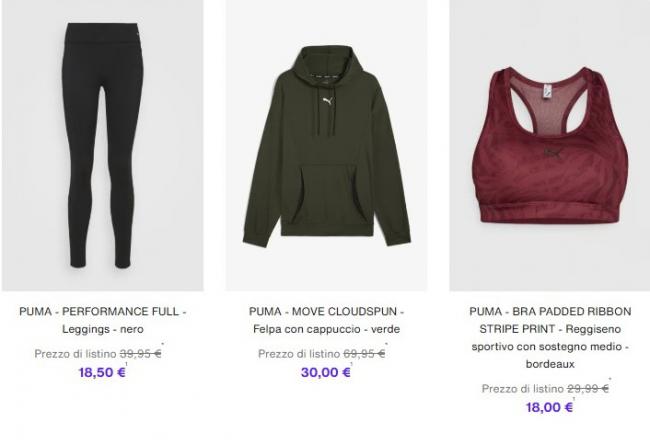Image resolution: width=650 pixels, height=444 pixels.
Task: Open the PUMA - MOVE CLOUDSPUN title link
Action: click(327, 311)
